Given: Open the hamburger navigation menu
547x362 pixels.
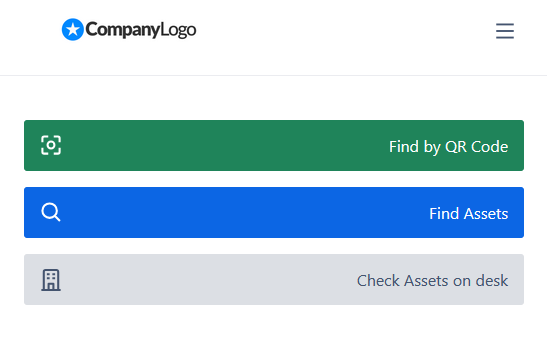Looking at the screenshot, I should pos(505,31).
